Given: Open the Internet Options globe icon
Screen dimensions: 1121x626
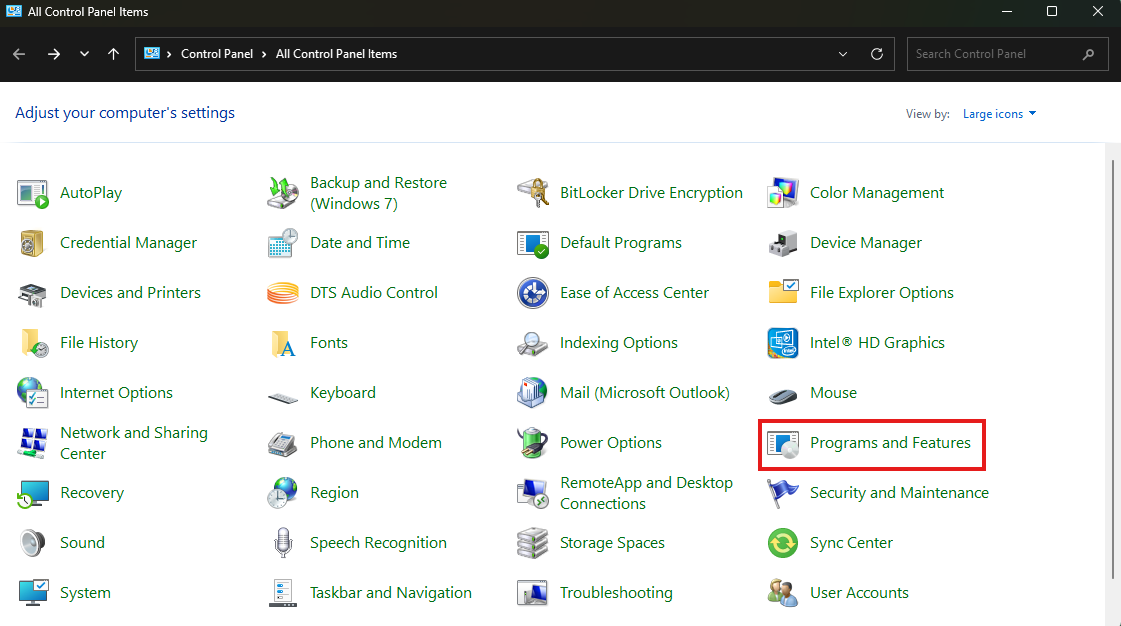Looking at the screenshot, I should 32,393.
